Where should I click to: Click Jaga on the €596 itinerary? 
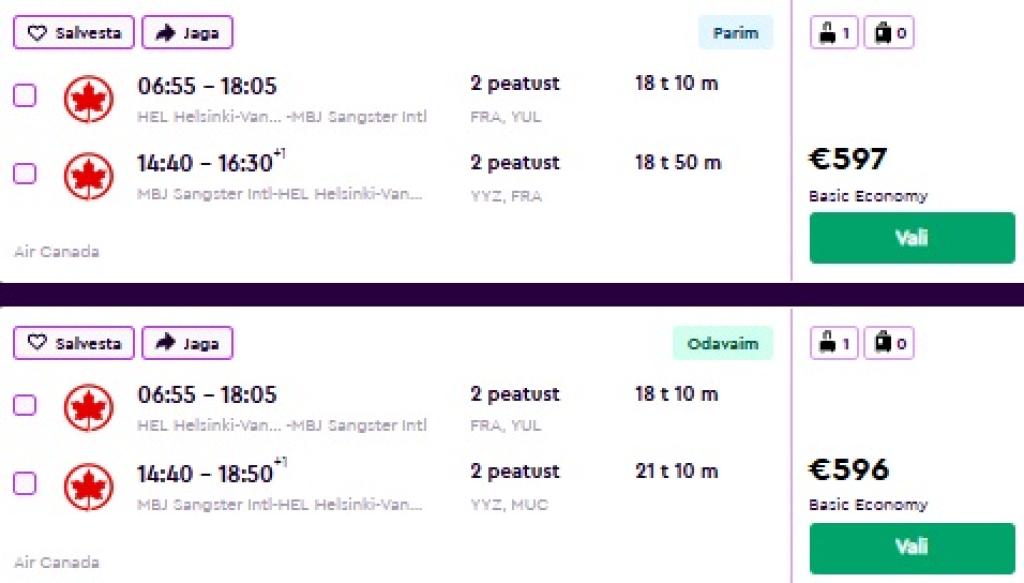click(x=187, y=343)
